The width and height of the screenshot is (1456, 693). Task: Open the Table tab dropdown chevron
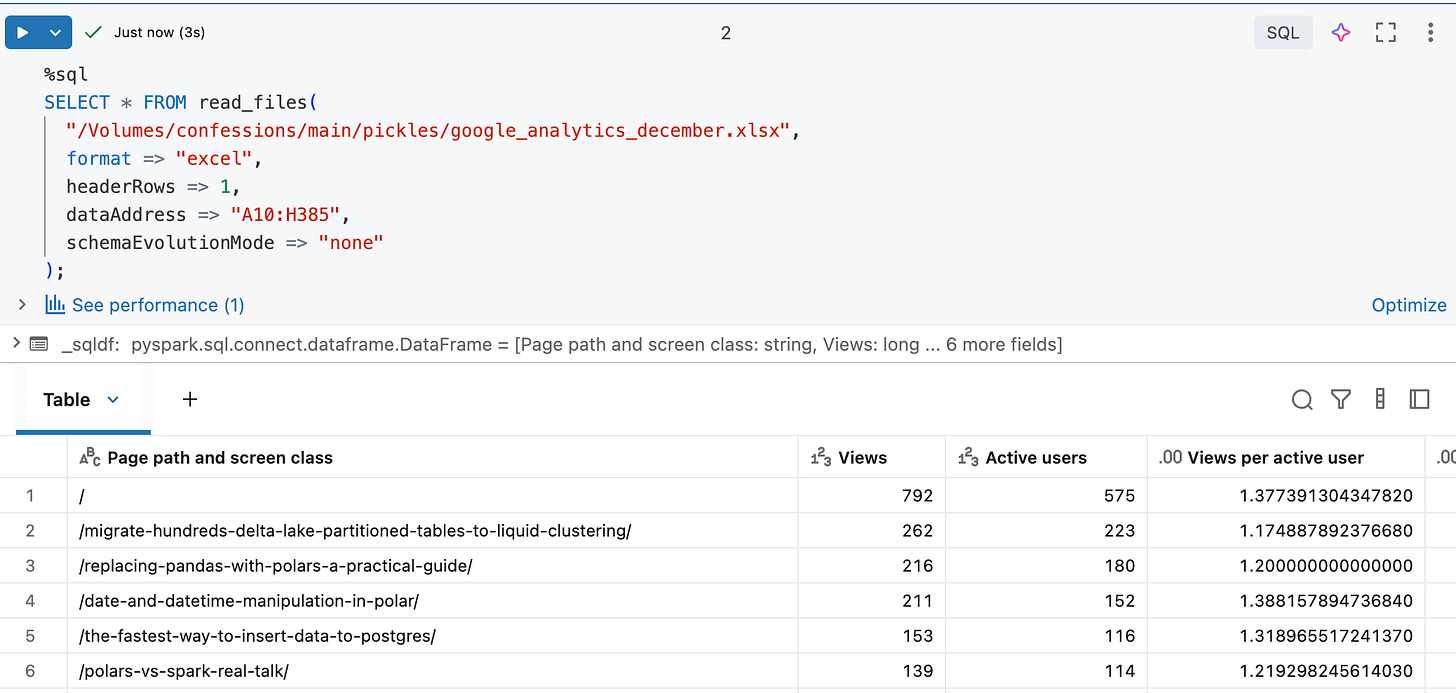pos(113,399)
